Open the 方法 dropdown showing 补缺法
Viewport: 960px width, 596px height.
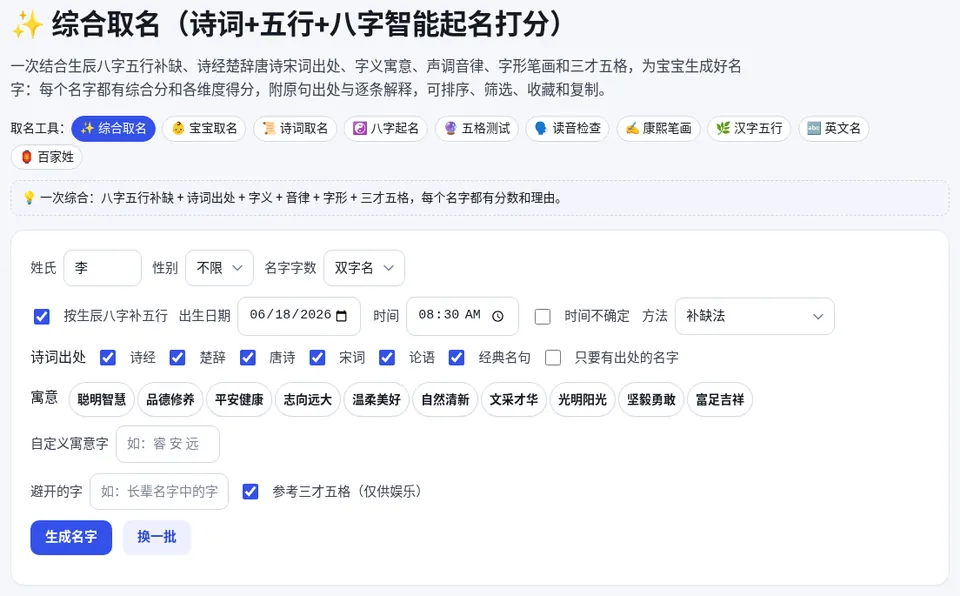[x=754, y=316]
